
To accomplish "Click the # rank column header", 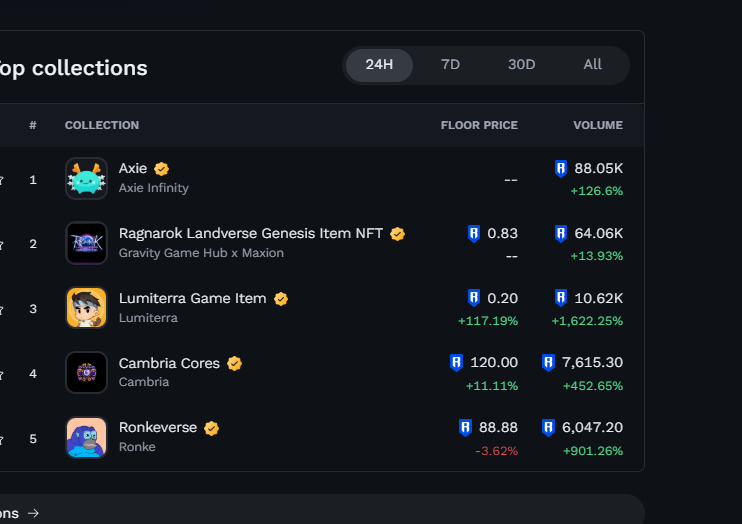I will (x=33, y=125).
